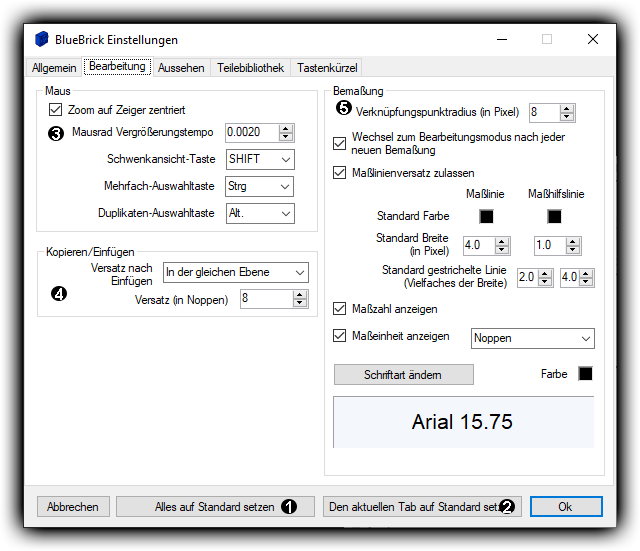Toggle Maßzahl anzeigen checkbox
640x551 pixels.
pyautogui.click(x=340, y=309)
